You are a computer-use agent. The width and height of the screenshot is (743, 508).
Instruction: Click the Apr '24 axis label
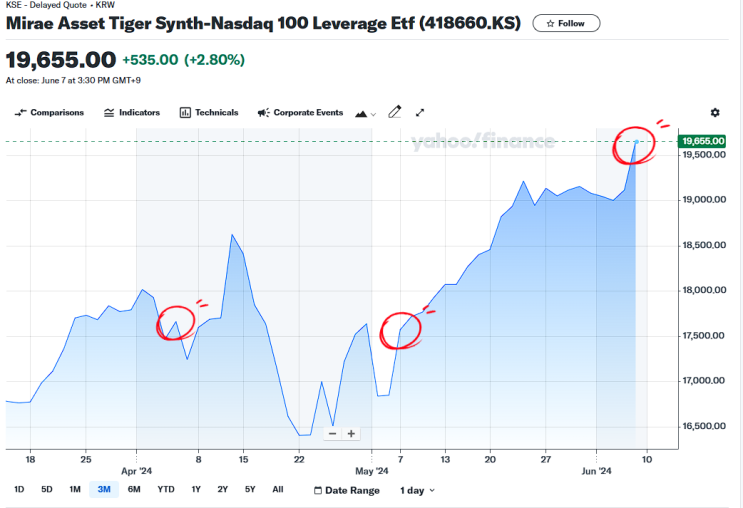tap(136, 471)
